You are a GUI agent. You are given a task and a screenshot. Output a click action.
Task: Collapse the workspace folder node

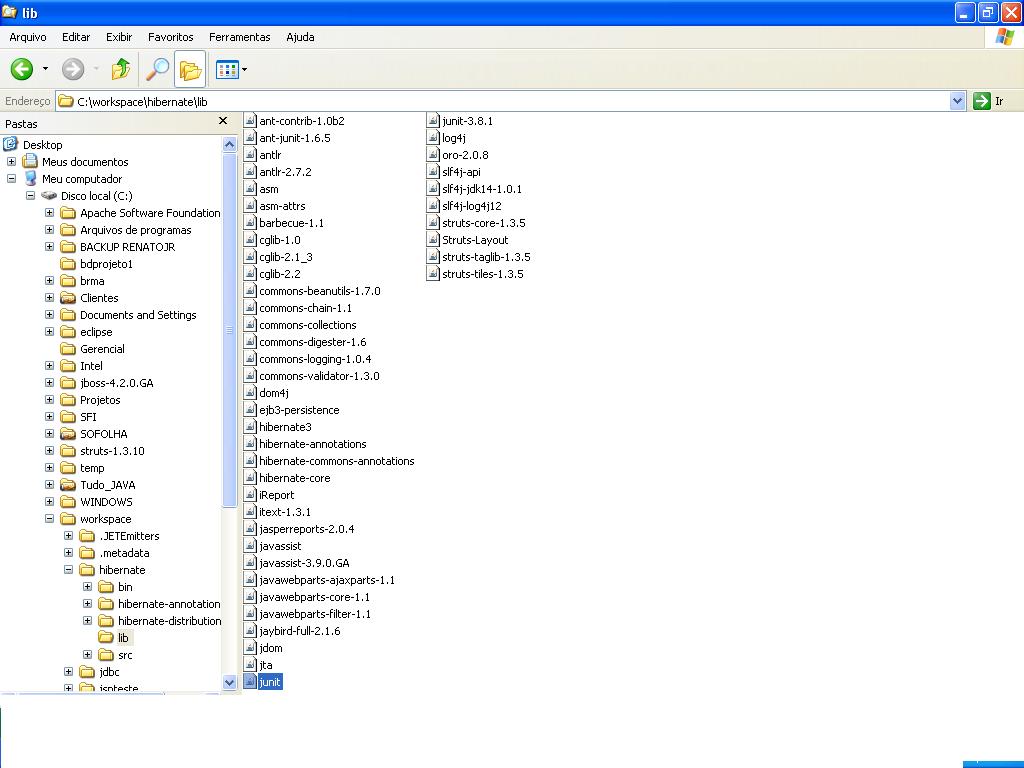(x=49, y=519)
